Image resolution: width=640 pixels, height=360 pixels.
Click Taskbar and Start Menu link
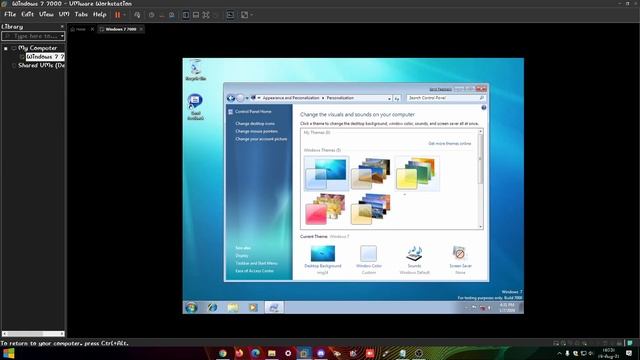point(256,263)
